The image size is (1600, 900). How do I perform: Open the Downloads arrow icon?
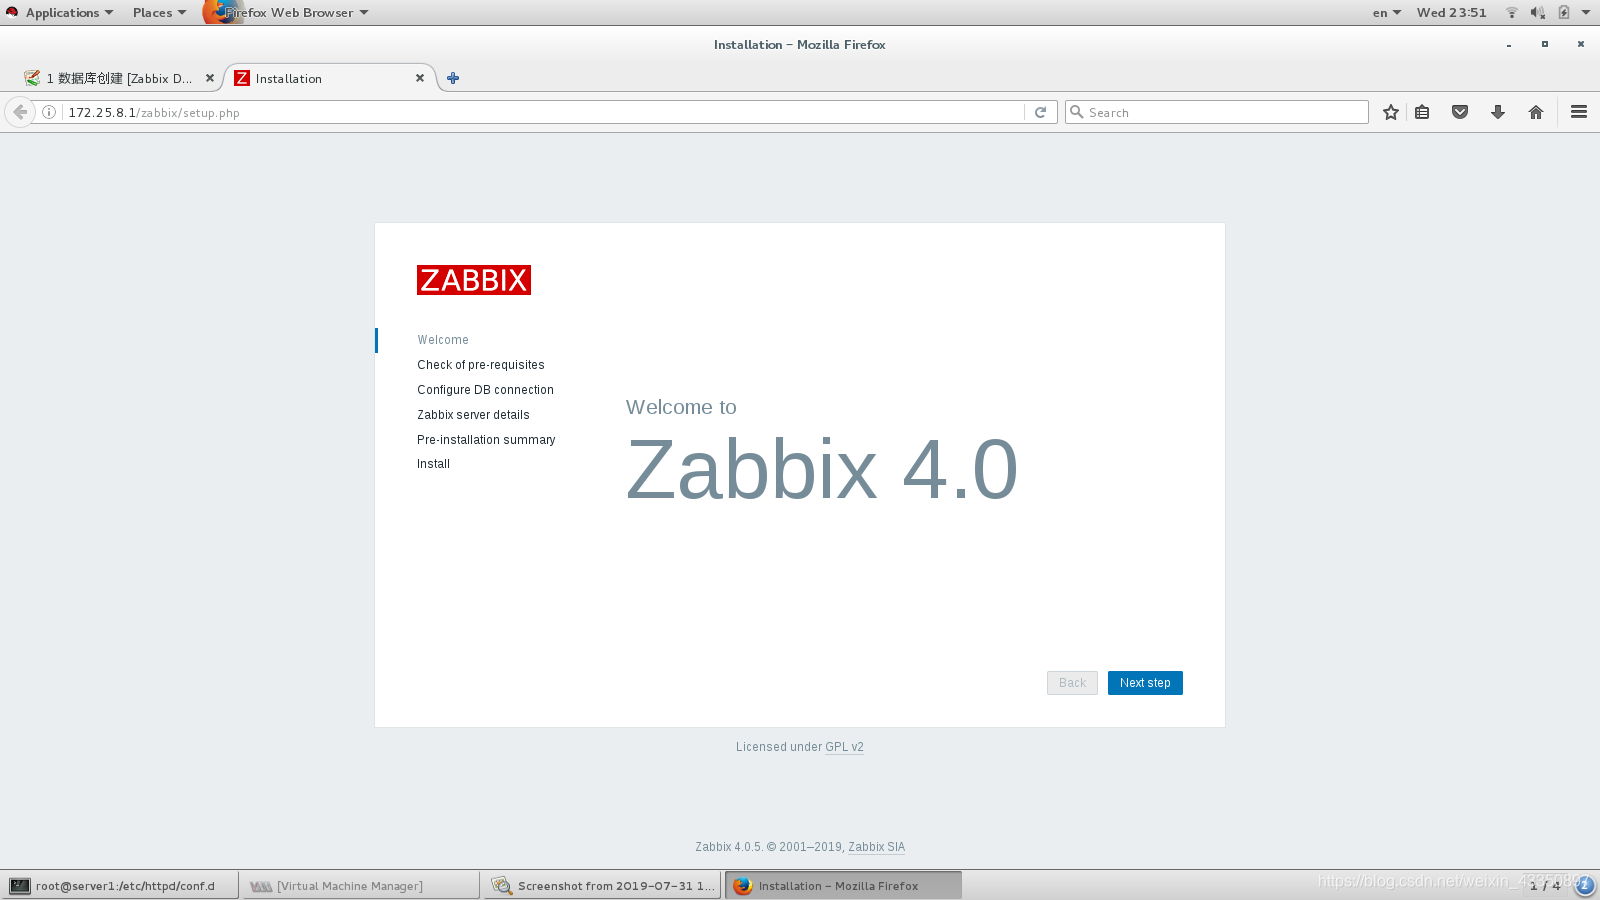coord(1498,112)
